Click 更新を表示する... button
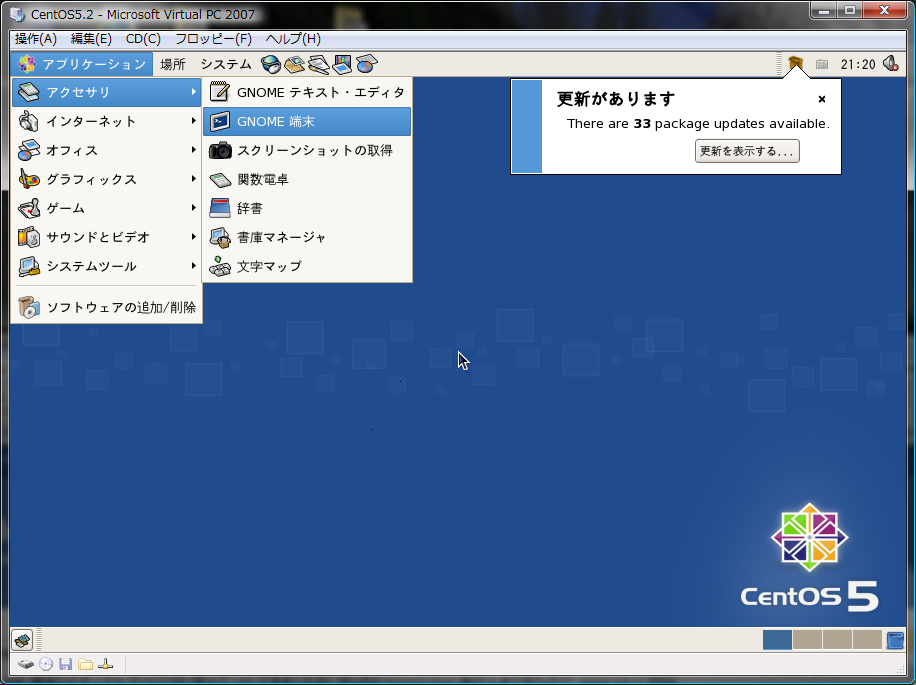Image resolution: width=916 pixels, height=685 pixels. pyautogui.click(x=747, y=151)
